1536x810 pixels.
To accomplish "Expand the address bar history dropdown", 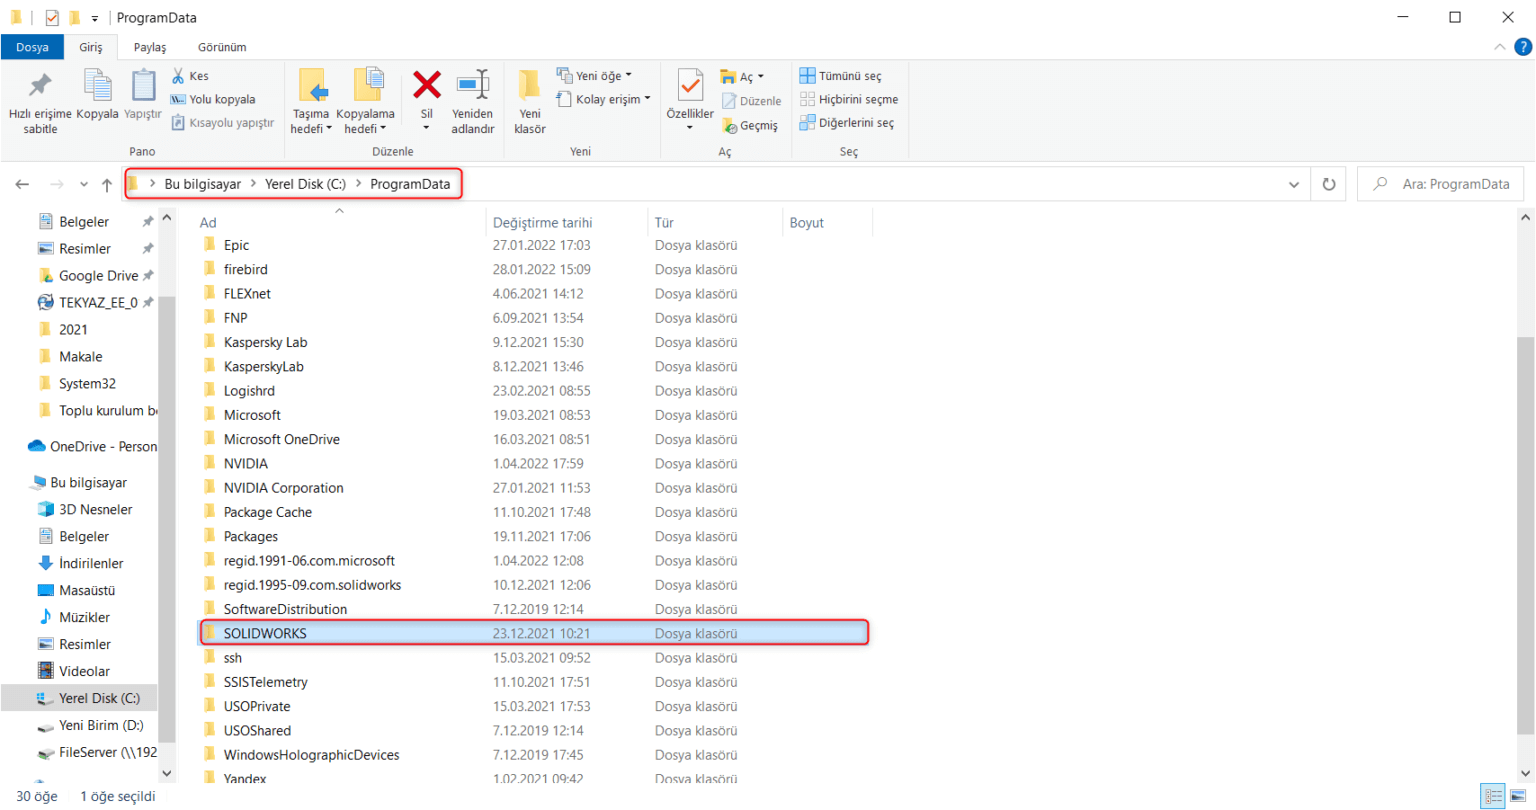I will 1294,184.
